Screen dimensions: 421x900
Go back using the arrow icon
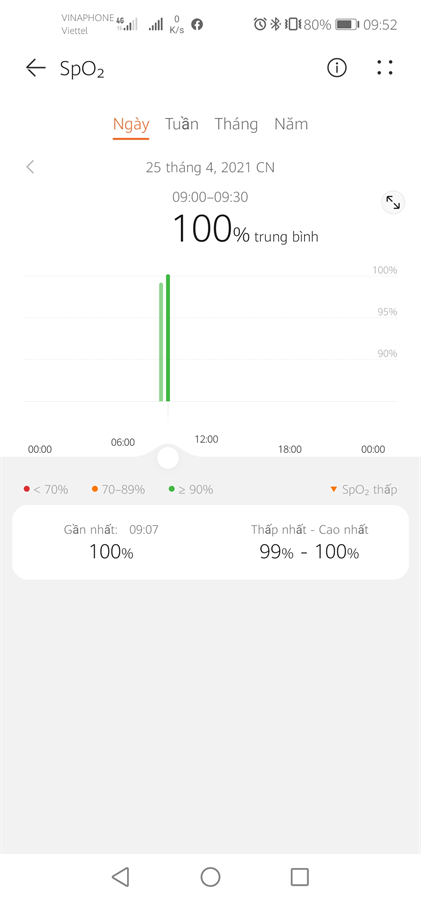(x=35, y=68)
